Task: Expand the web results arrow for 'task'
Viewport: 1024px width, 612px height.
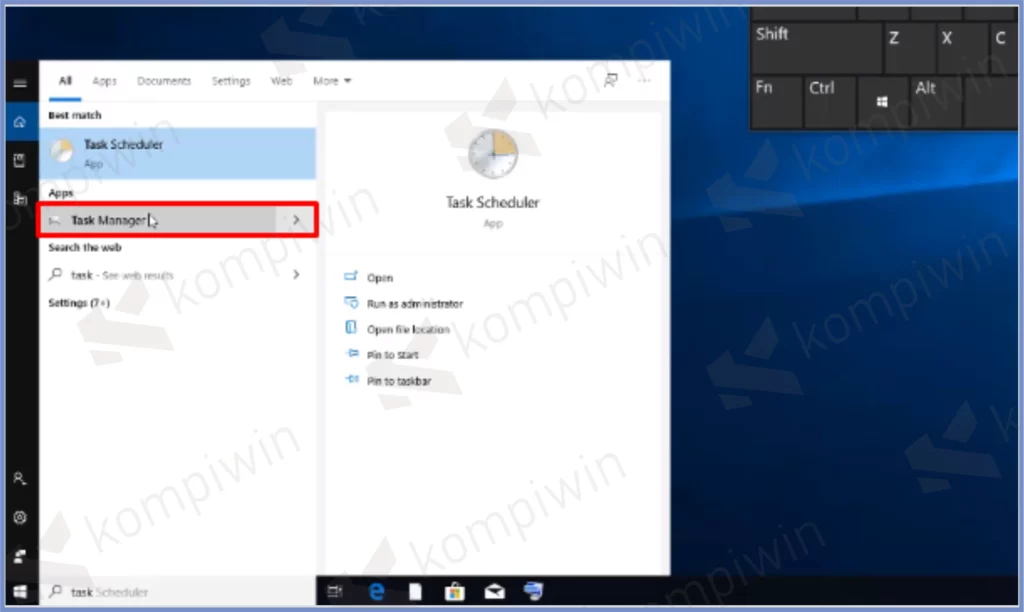Action: coord(295,274)
